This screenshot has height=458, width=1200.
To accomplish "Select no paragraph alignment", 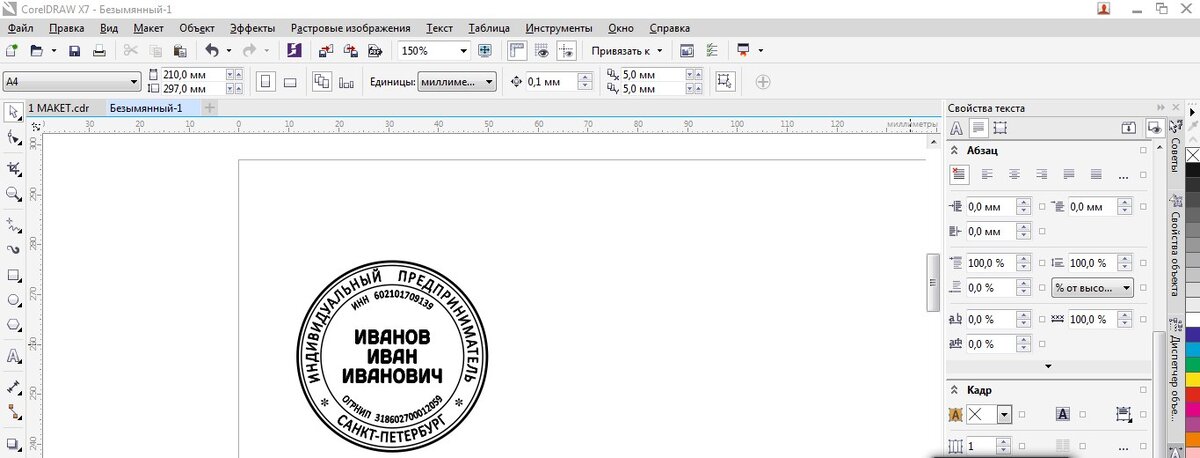I will (x=959, y=174).
